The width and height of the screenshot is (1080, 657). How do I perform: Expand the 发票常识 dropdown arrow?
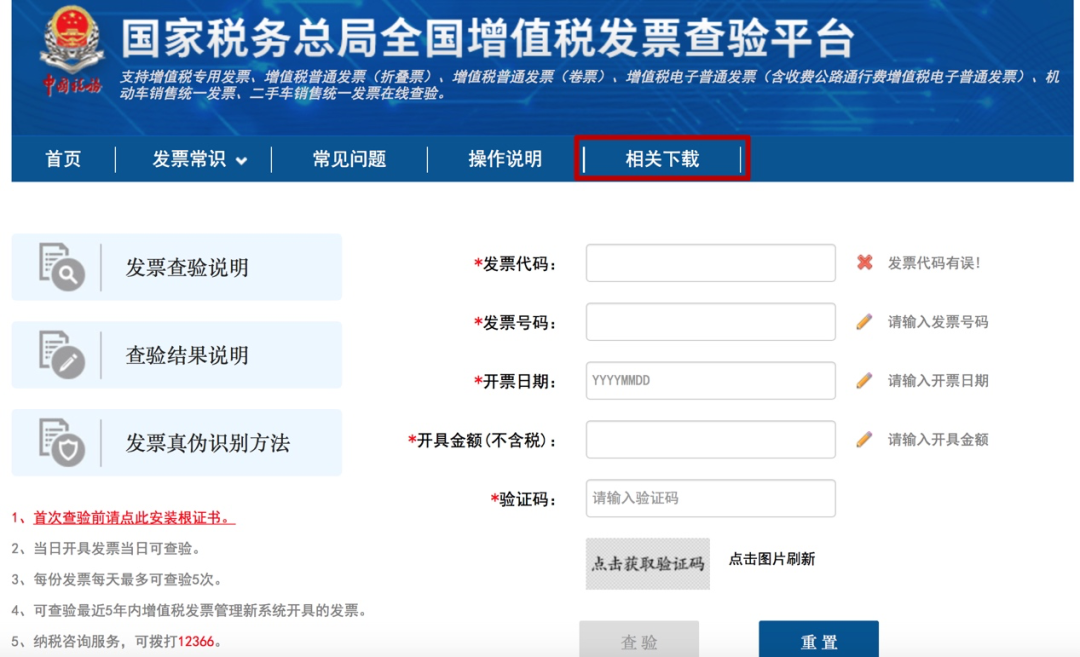[241, 161]
